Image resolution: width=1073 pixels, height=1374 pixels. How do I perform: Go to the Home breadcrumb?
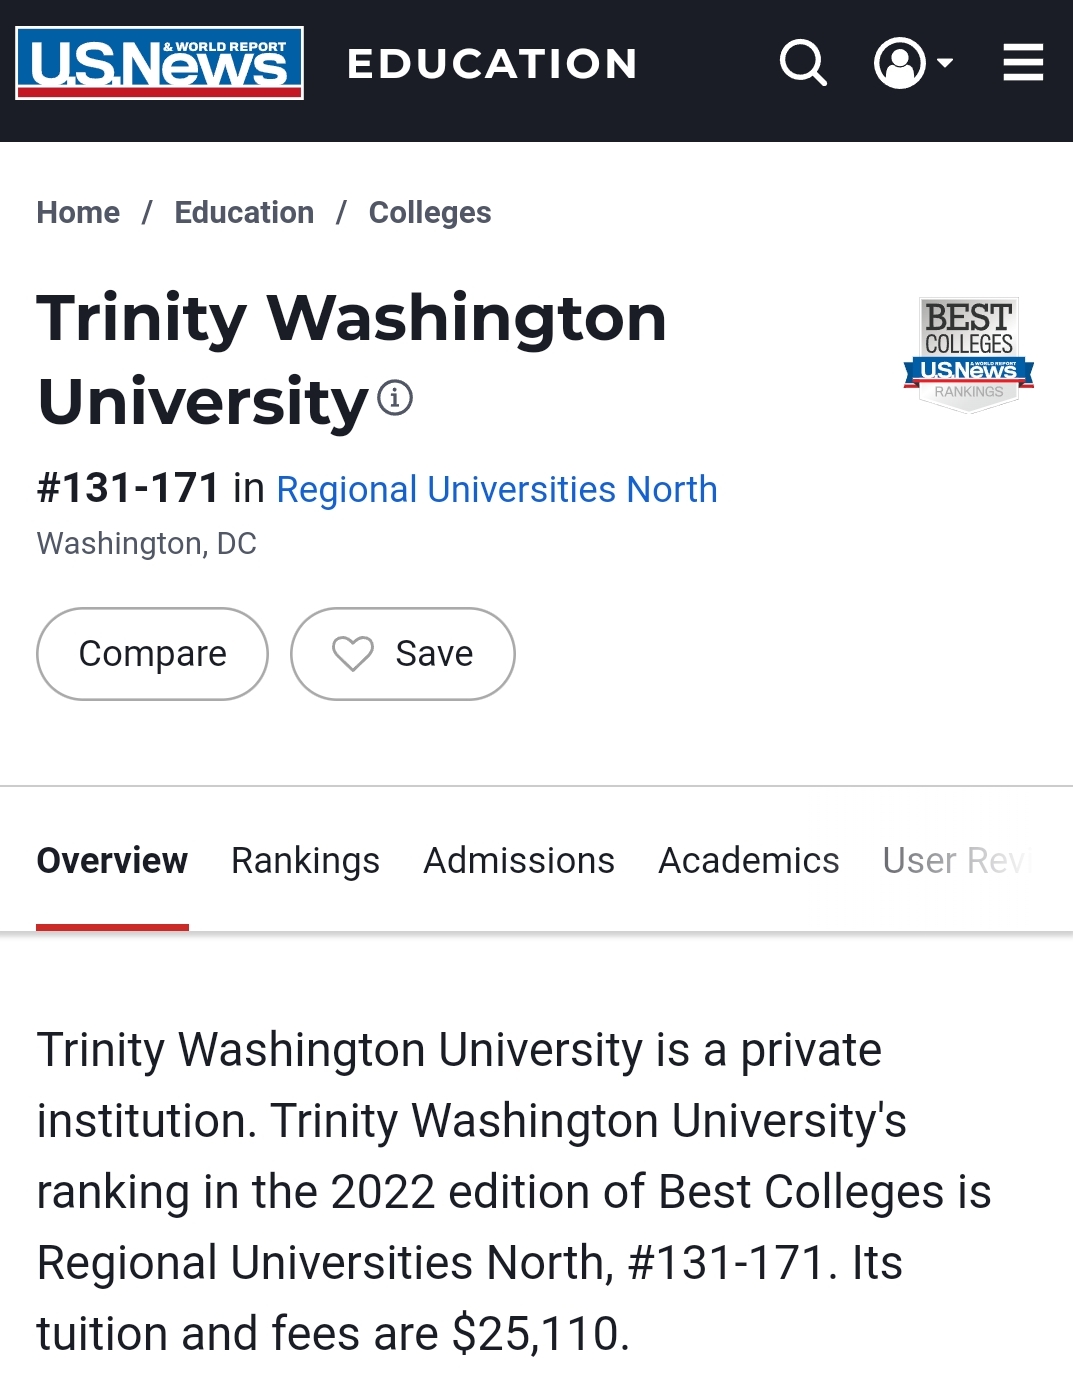[78, 213]
